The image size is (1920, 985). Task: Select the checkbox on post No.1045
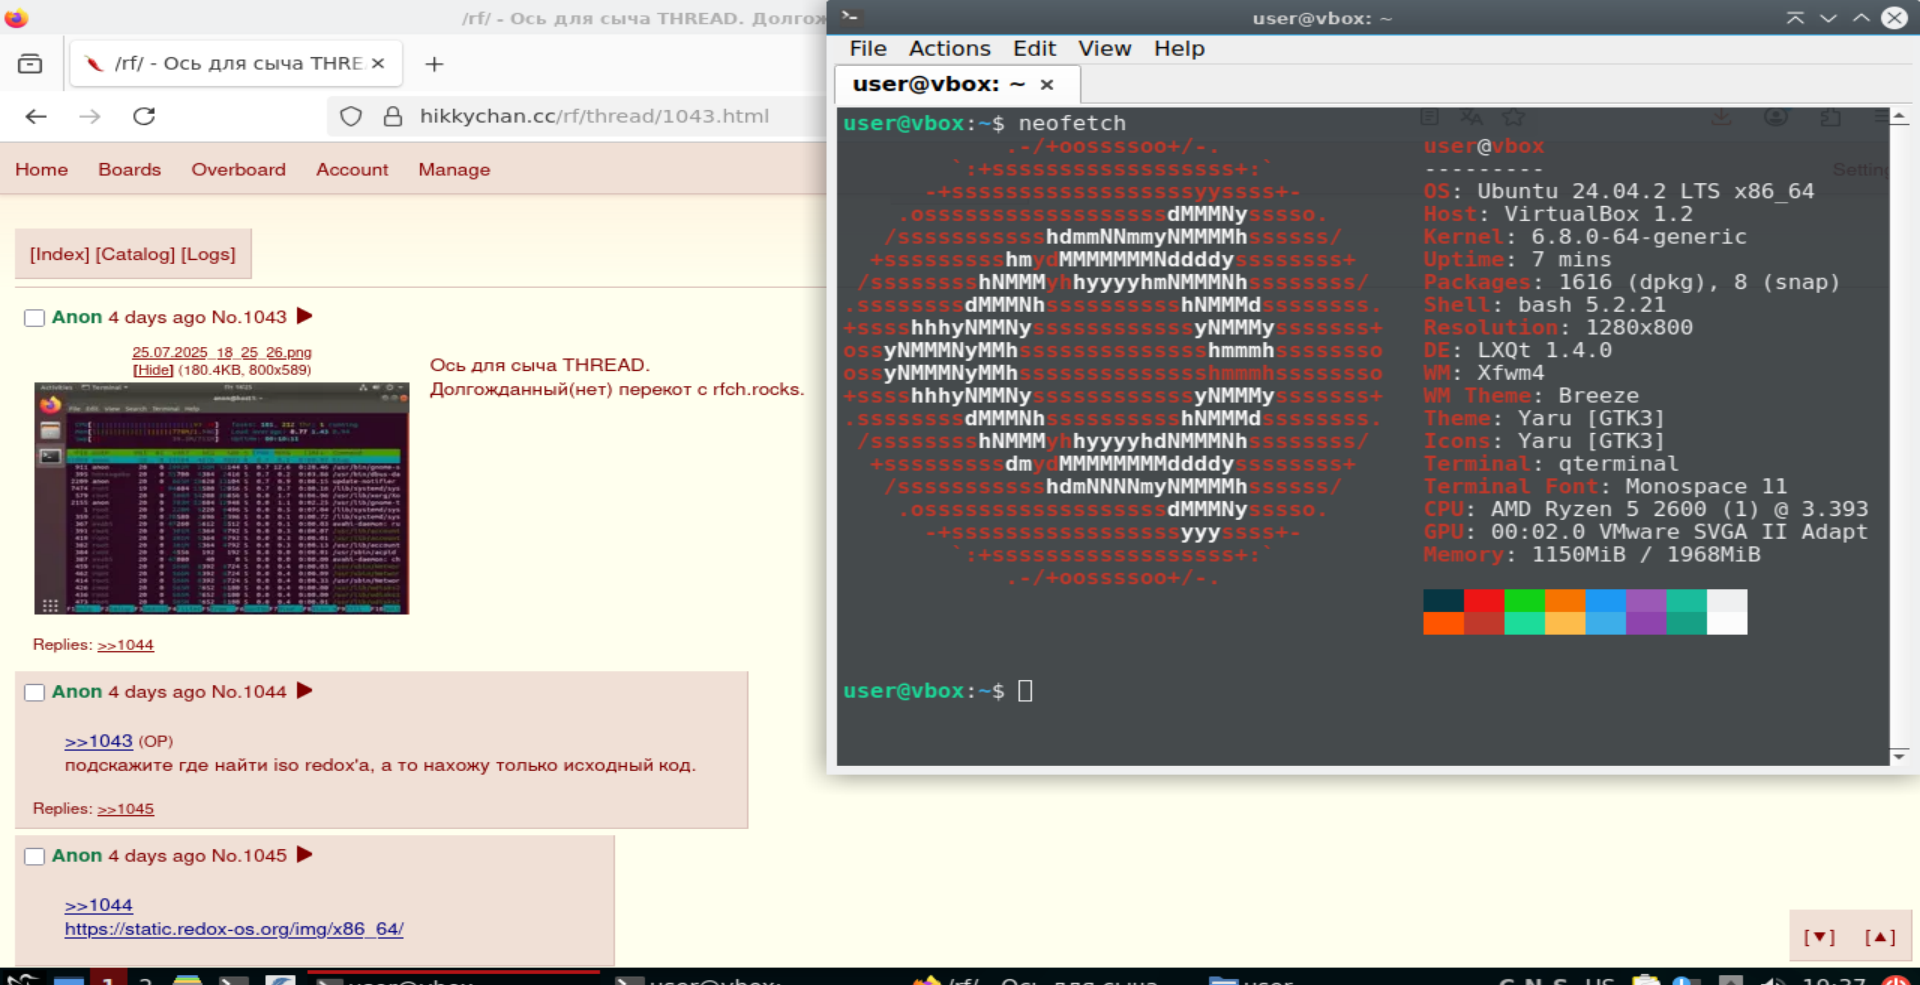click(x=35, y=857)
